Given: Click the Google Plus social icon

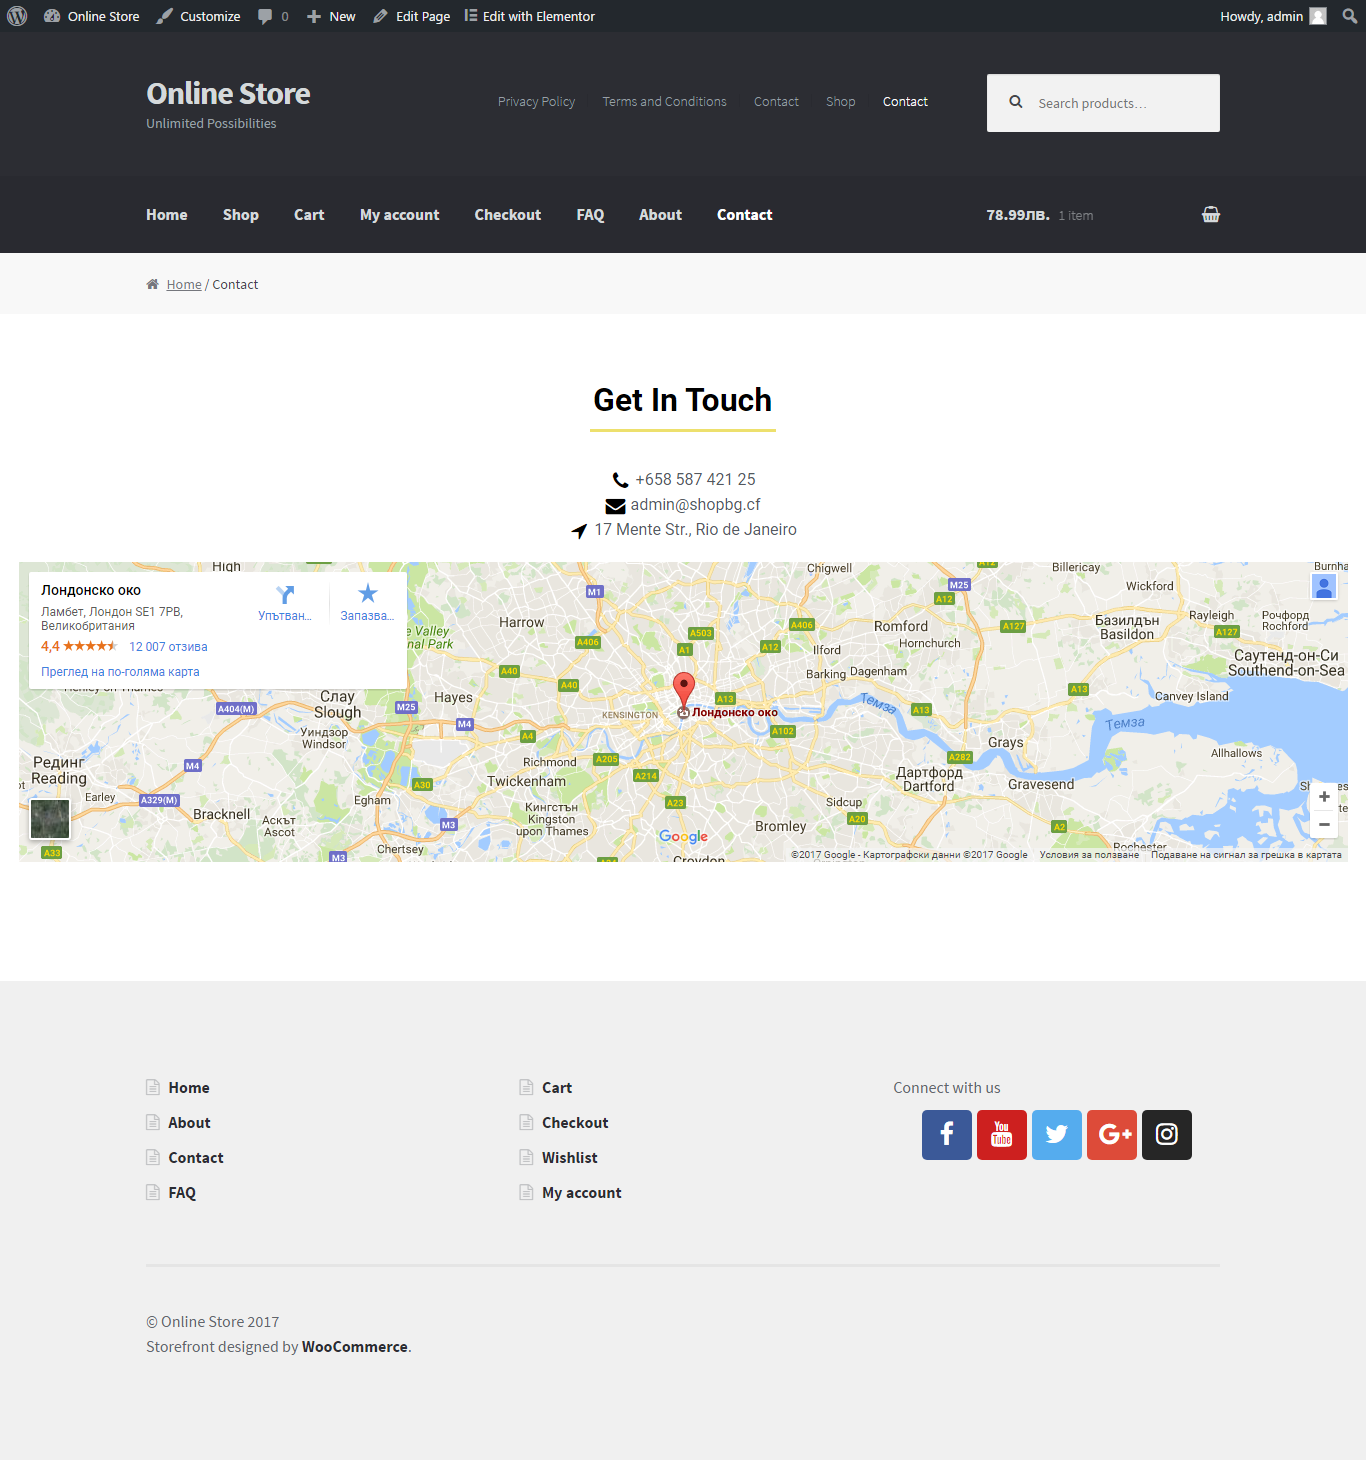Looking at the screenshot, I should (1112, 1135).
